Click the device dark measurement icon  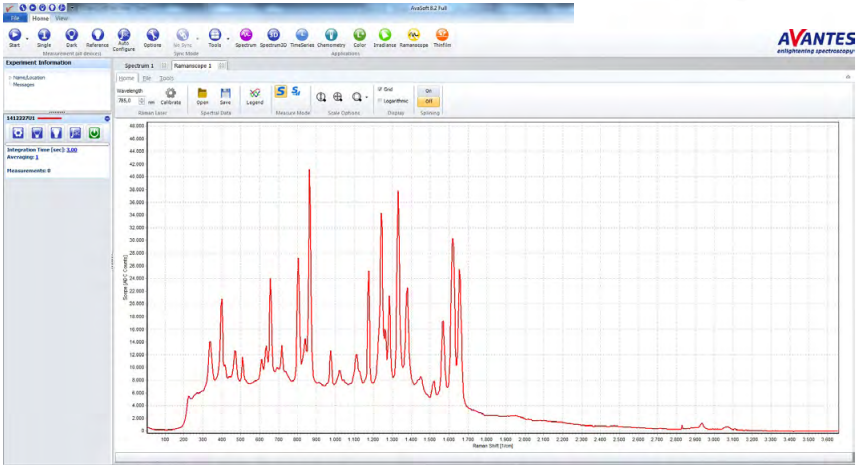[37, 133]
